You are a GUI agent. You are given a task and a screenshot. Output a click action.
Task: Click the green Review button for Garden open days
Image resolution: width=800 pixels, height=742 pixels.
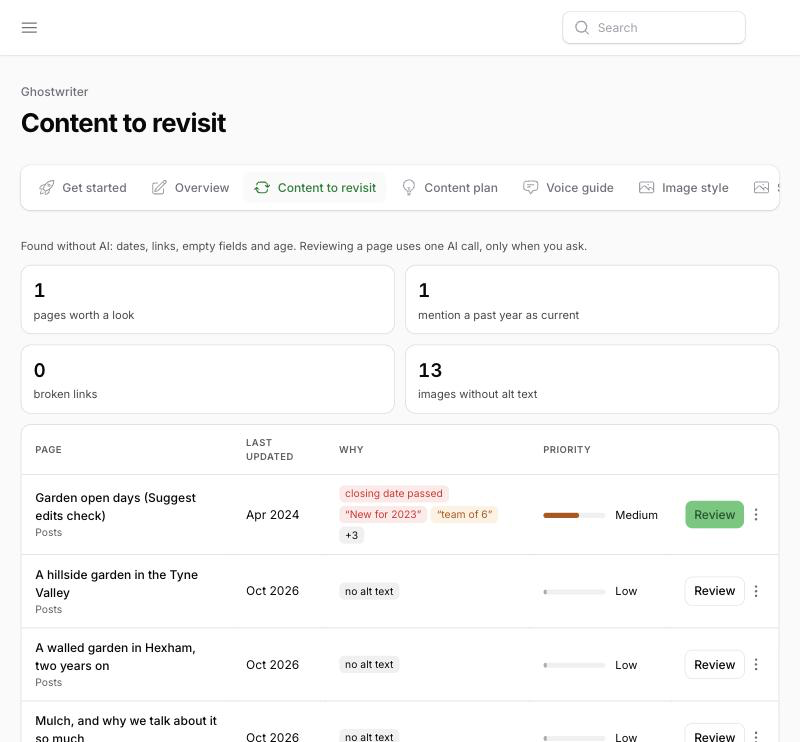tap(714, 514)
